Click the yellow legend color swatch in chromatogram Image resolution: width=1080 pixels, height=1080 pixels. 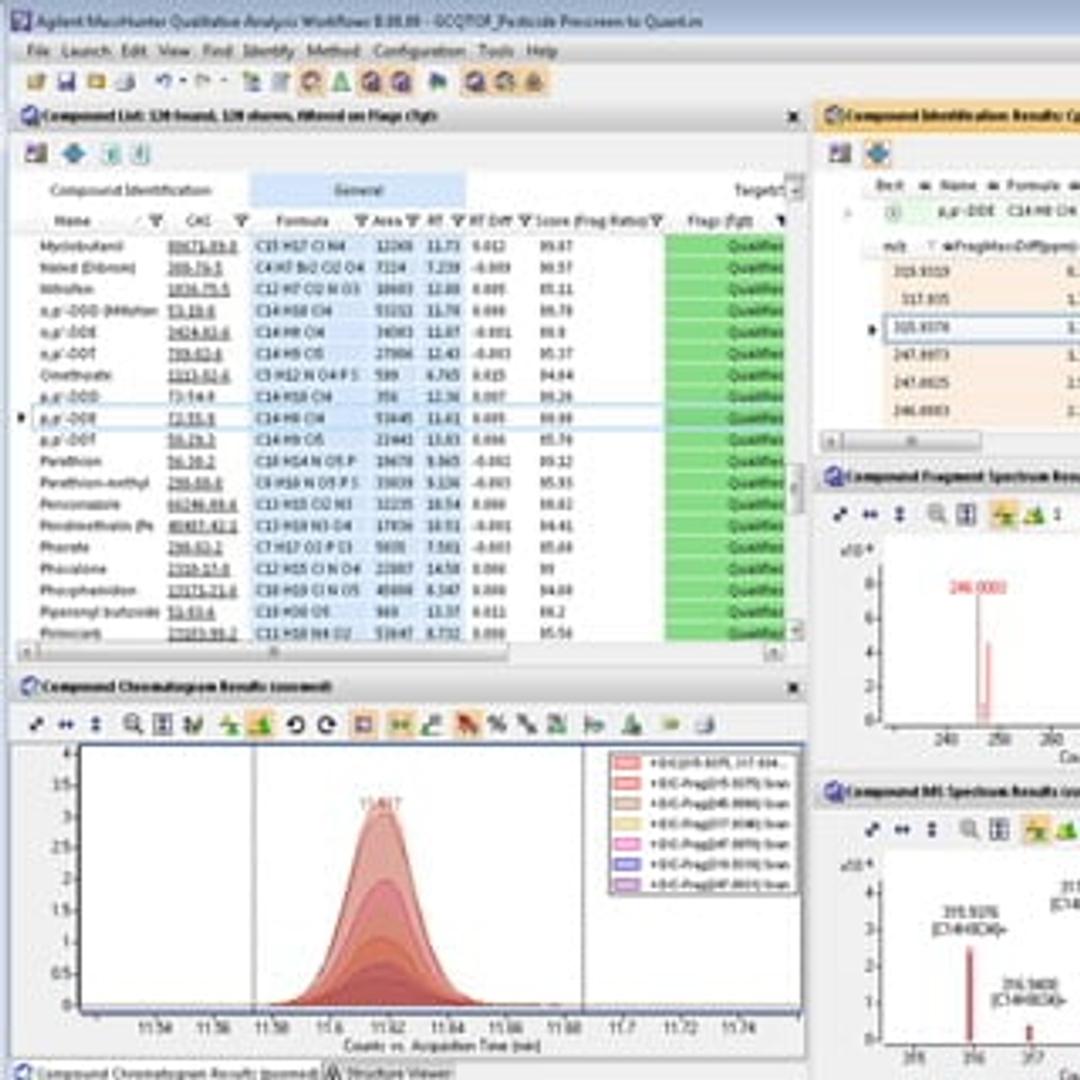pos(627,824)
